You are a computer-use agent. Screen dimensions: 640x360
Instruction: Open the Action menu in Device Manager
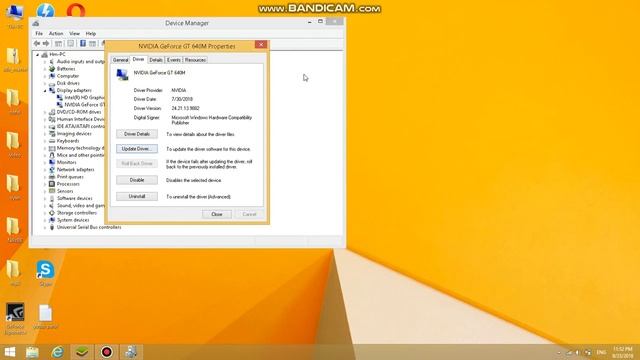coord(56,33)
